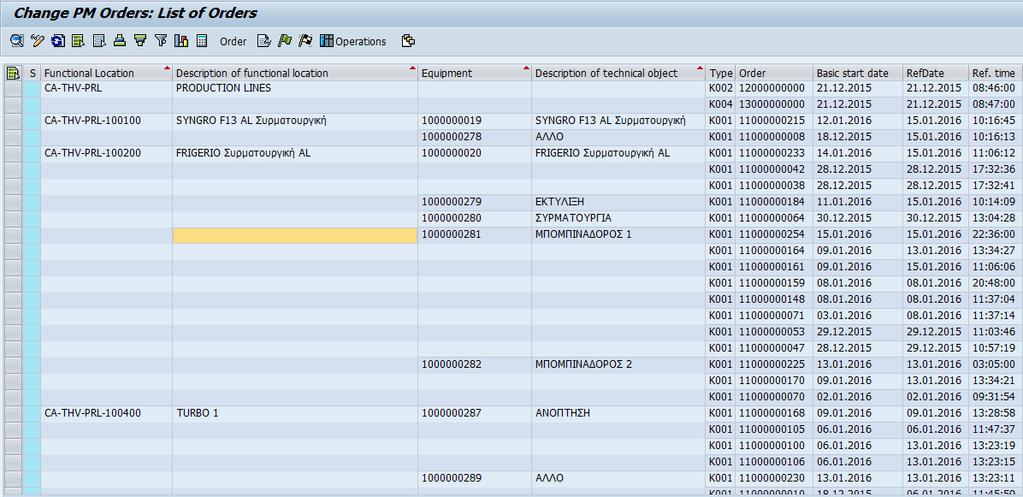Click equipment number 1000000289
The height and width of the screenshot is (497, 1023).
coord(451,479)
